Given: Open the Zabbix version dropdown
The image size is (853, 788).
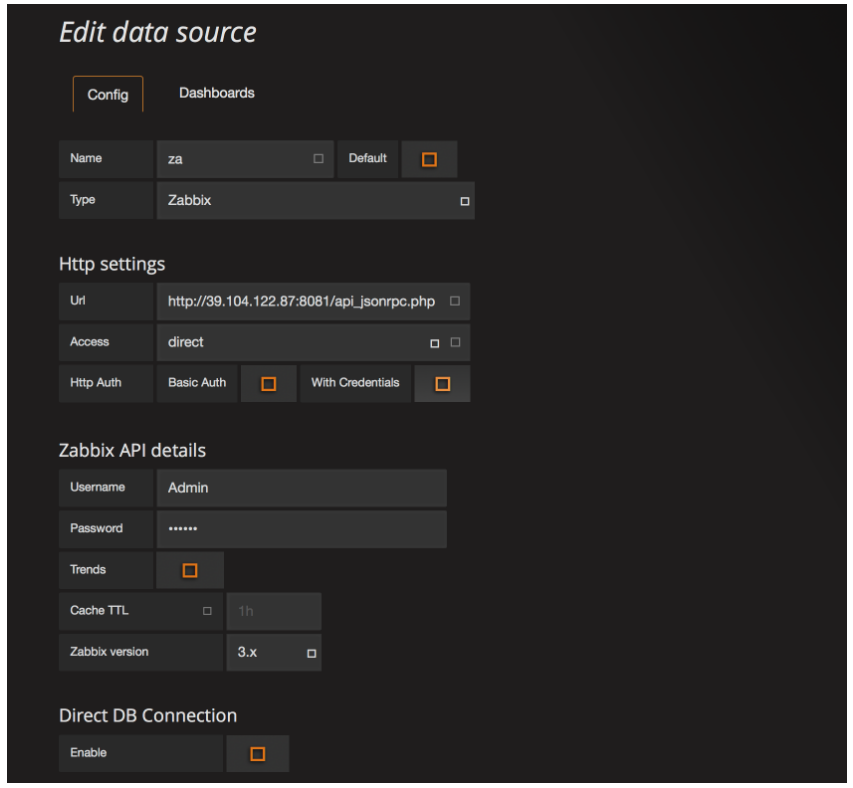Looking at the screenshot, I should click(274, 652).
